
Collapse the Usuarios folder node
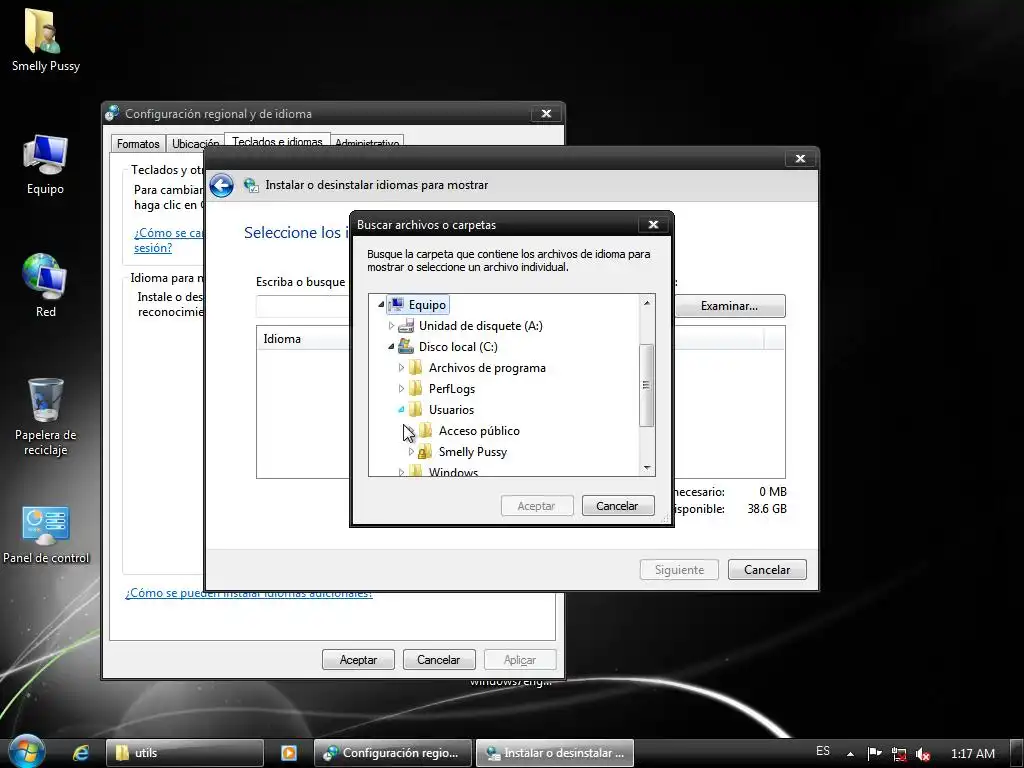click(401, 409)
